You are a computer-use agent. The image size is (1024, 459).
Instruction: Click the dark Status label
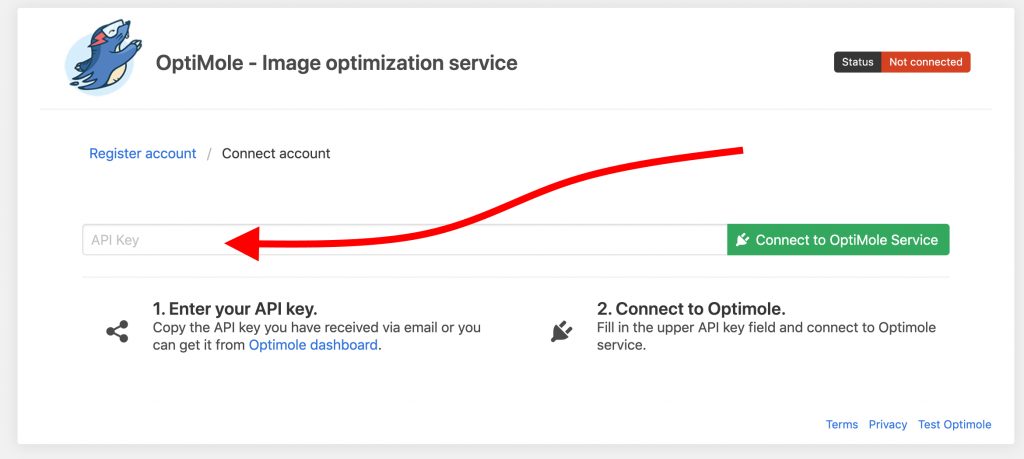coord(857,62)
